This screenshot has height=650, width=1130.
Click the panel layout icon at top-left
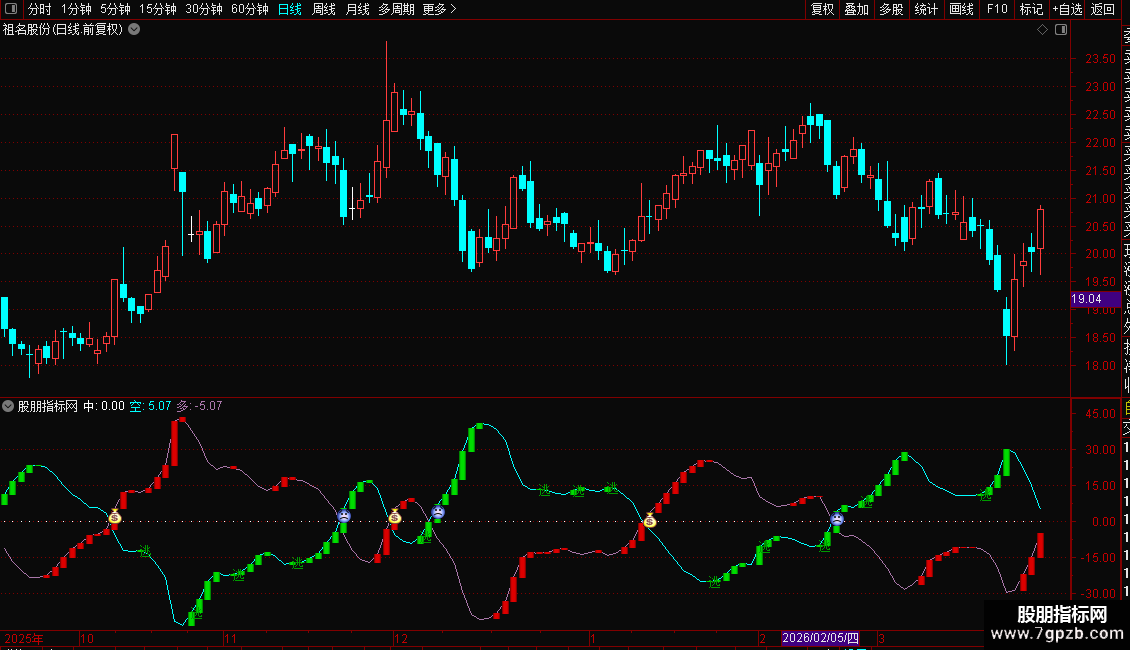(11, 9)
